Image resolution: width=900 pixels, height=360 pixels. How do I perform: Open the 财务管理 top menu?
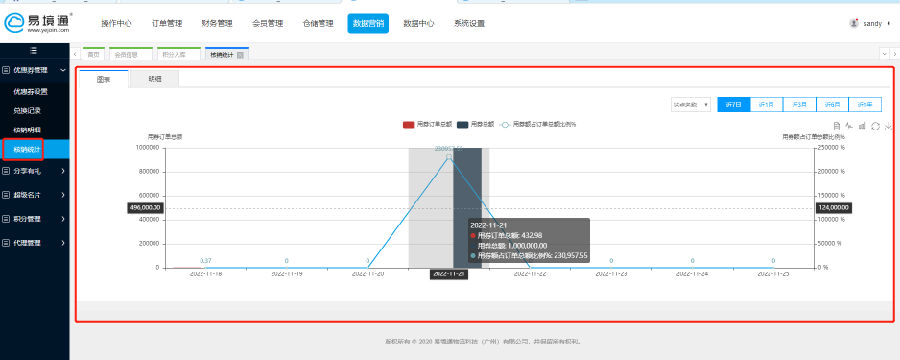point(217,24)
